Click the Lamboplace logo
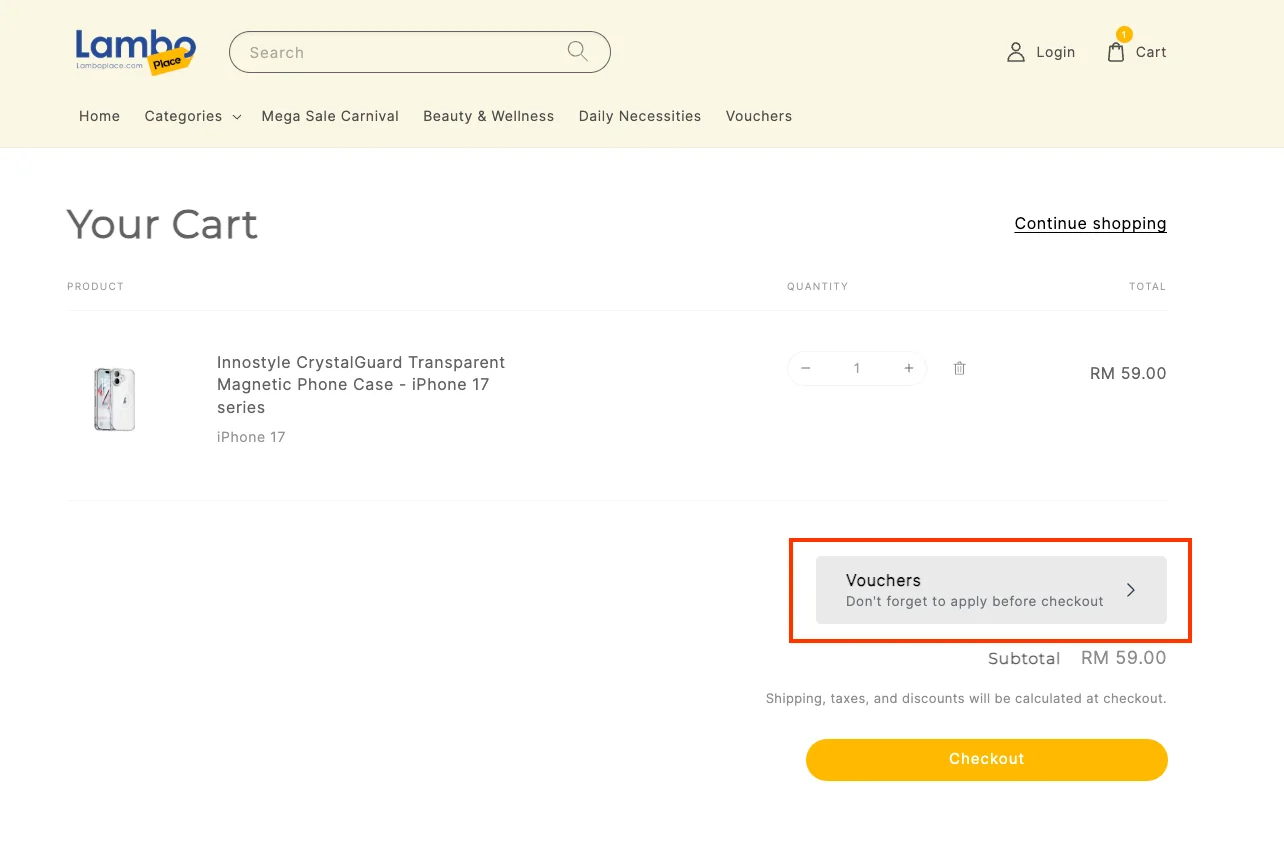This screenshot has width=1284, height=848. [x=136, y=51]
